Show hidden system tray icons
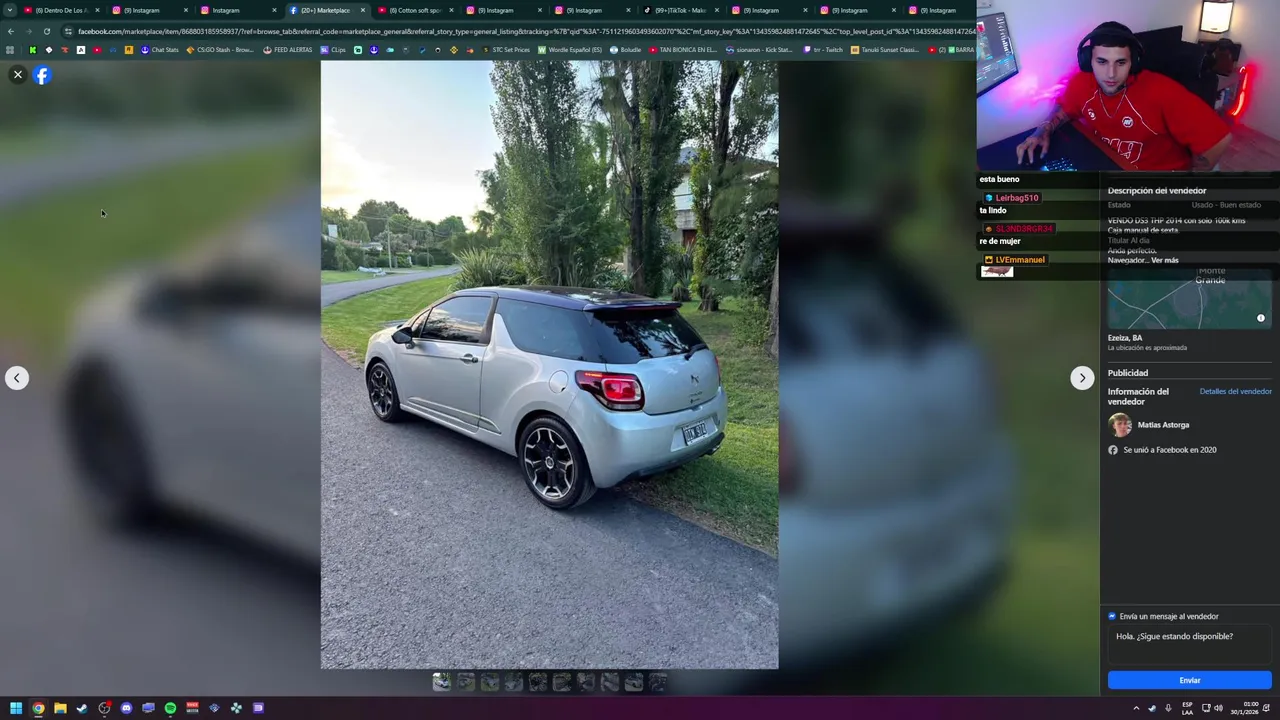Image resolution: width=1280 pixels, height=720 pixels. pyautogui.click(x=1136, y=708)
